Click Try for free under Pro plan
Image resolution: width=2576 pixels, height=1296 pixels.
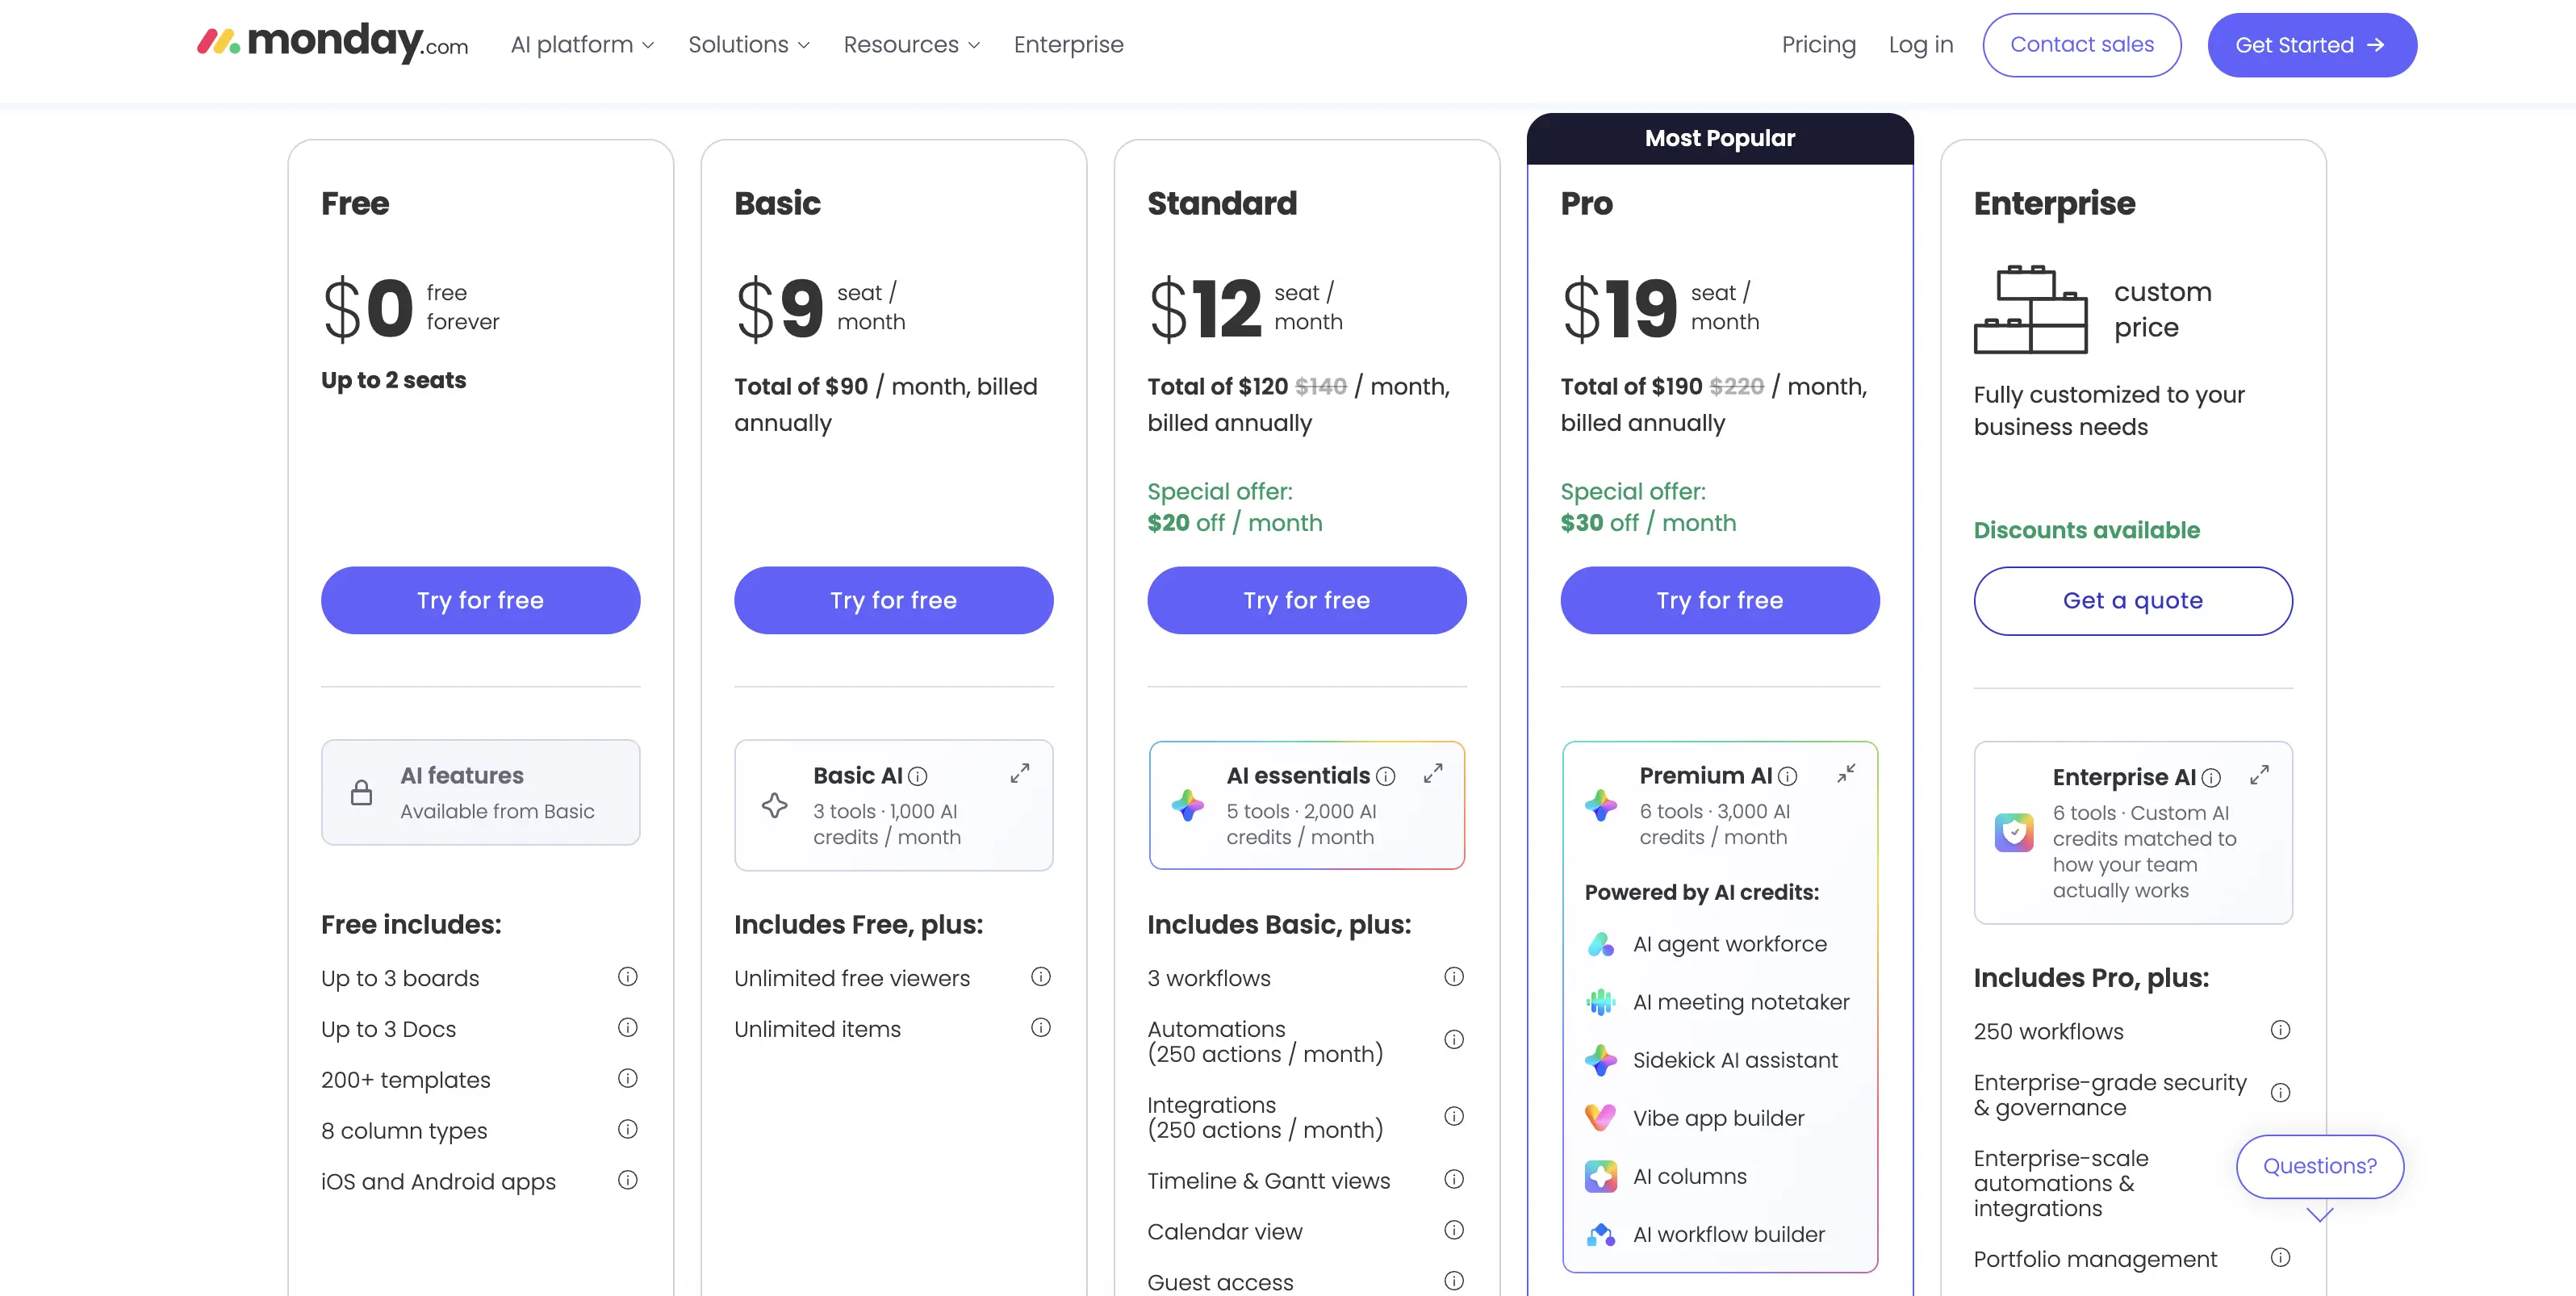1719,600
